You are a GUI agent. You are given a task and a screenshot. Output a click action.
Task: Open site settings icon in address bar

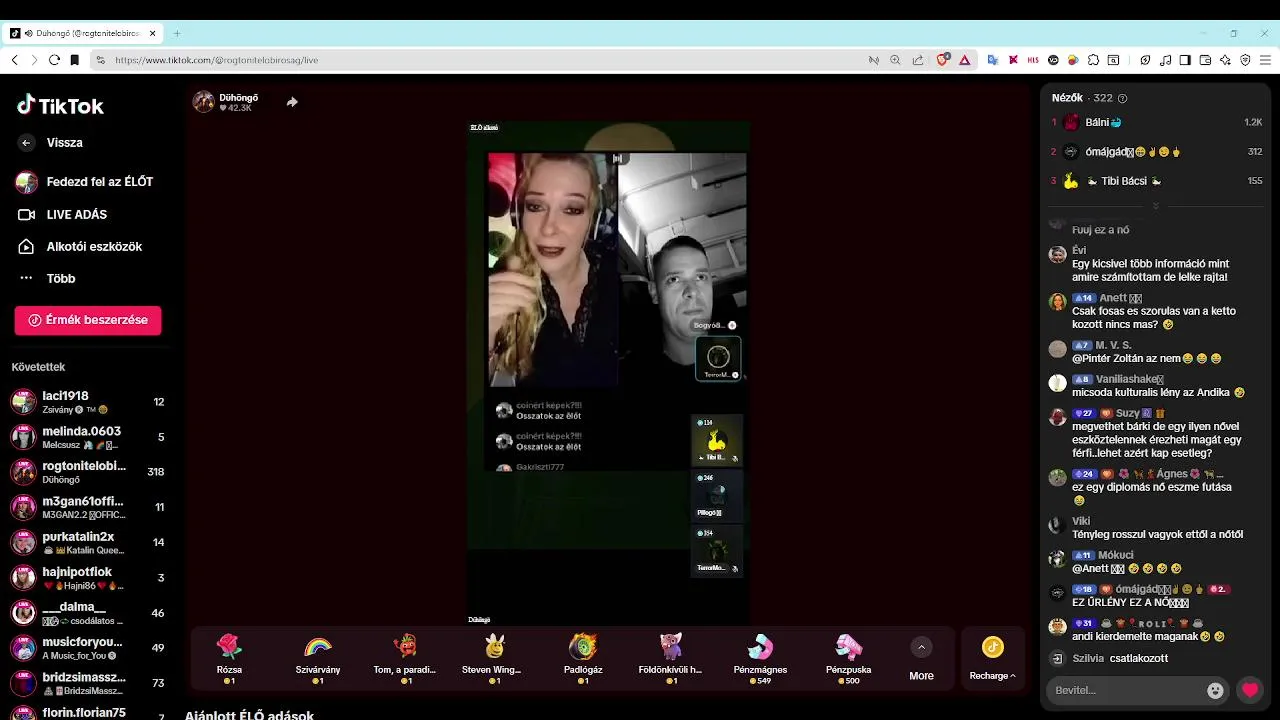(x=100, y=60)
